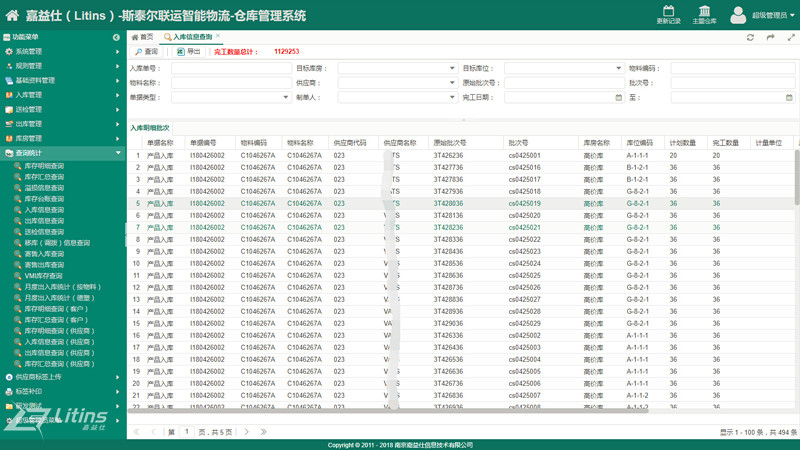The height and width of the screenshot is (450, 800).
Task: Open 库存明细查询 in the sidebar
Action: pyautogui.click(x=44, y=166)
